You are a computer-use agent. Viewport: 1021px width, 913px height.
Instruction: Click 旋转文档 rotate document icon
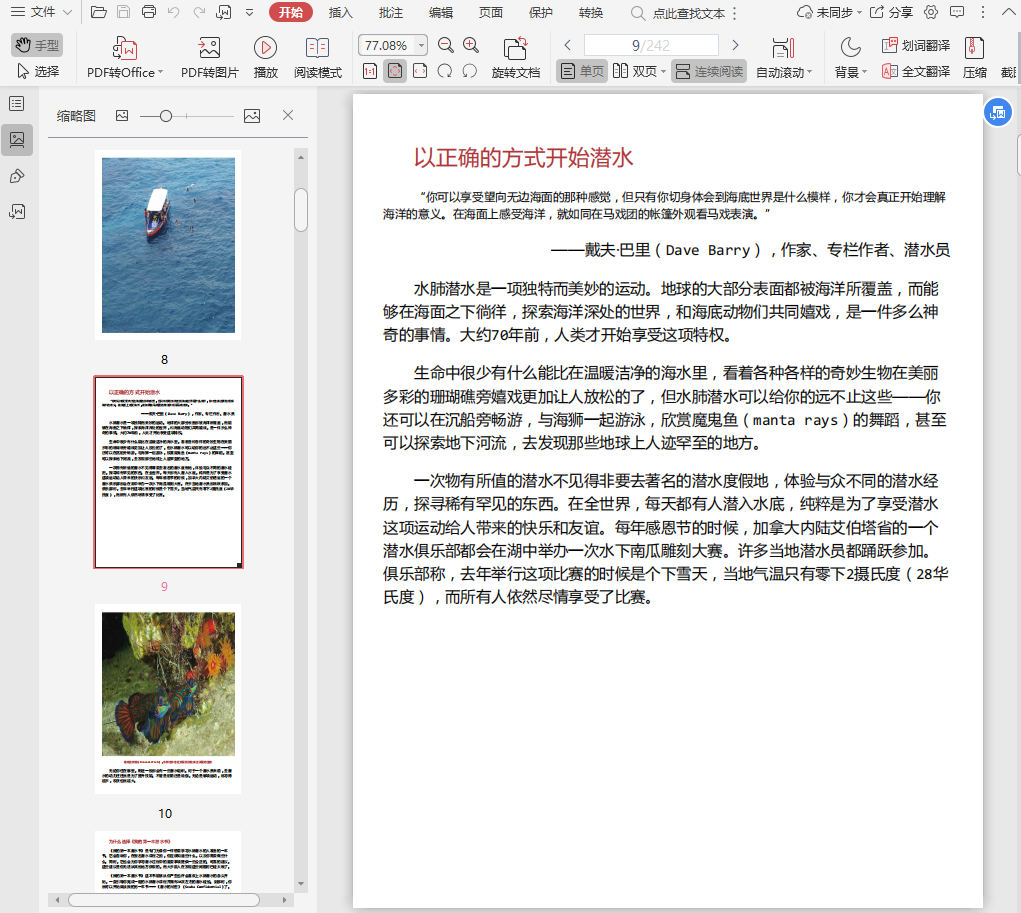pos(516,57)
